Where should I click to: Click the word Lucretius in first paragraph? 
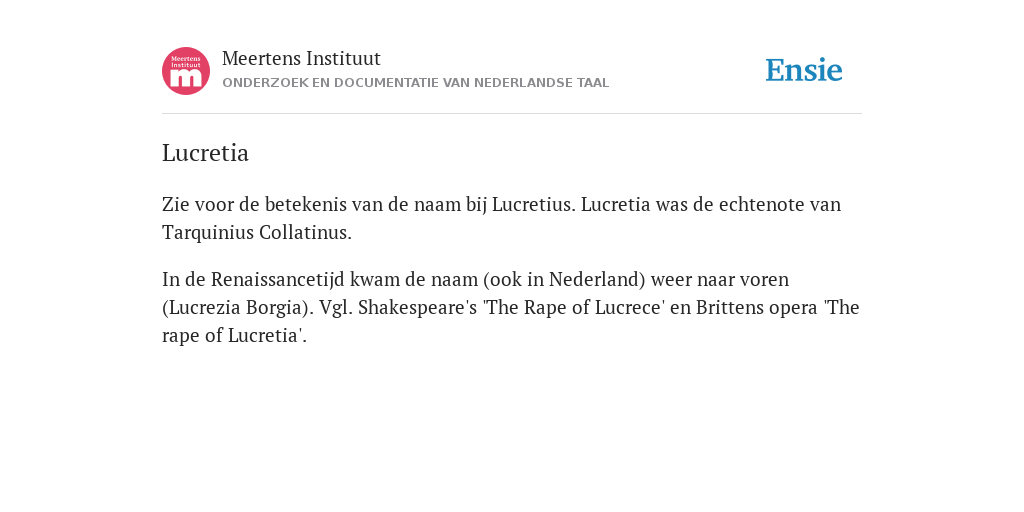click(x=534, y=204)
